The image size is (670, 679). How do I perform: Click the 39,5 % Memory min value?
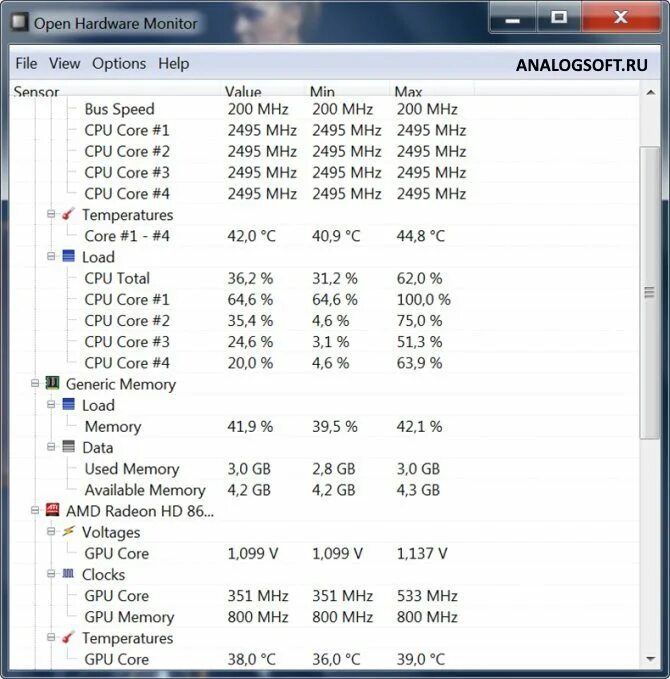tap(335, 427)
